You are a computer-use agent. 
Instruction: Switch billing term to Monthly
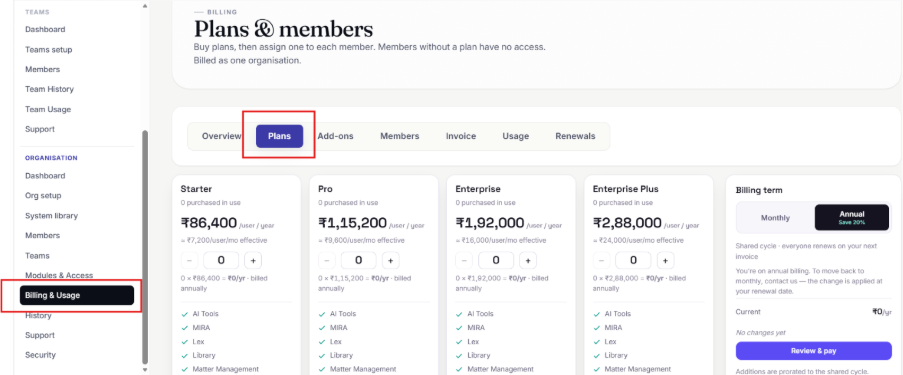pyautogui.click(x=775, y=218)
